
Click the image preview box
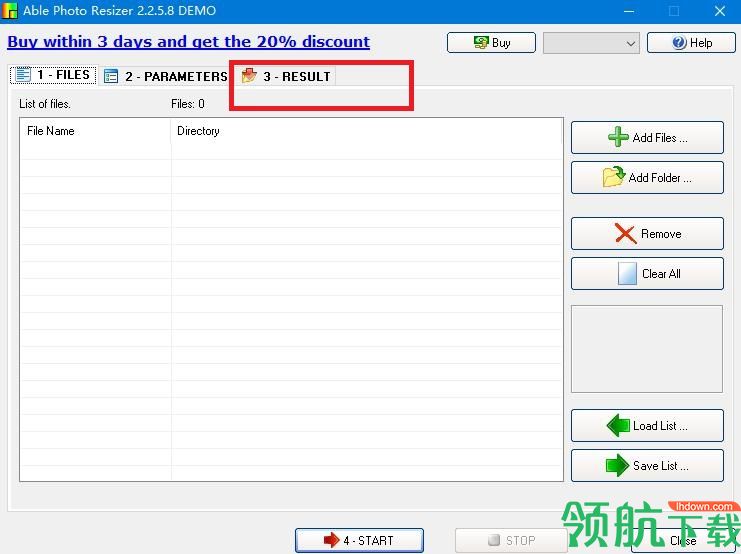pos(647,349)
